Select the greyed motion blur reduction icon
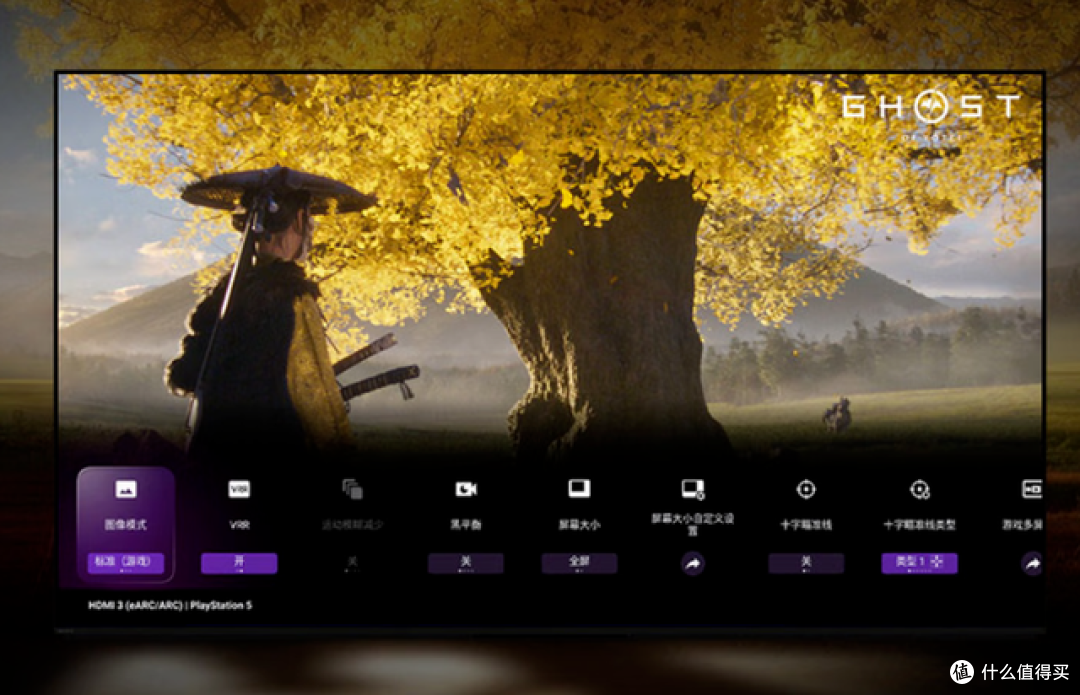The width and height of the screenshot is (1080, 695). point(352,489)
